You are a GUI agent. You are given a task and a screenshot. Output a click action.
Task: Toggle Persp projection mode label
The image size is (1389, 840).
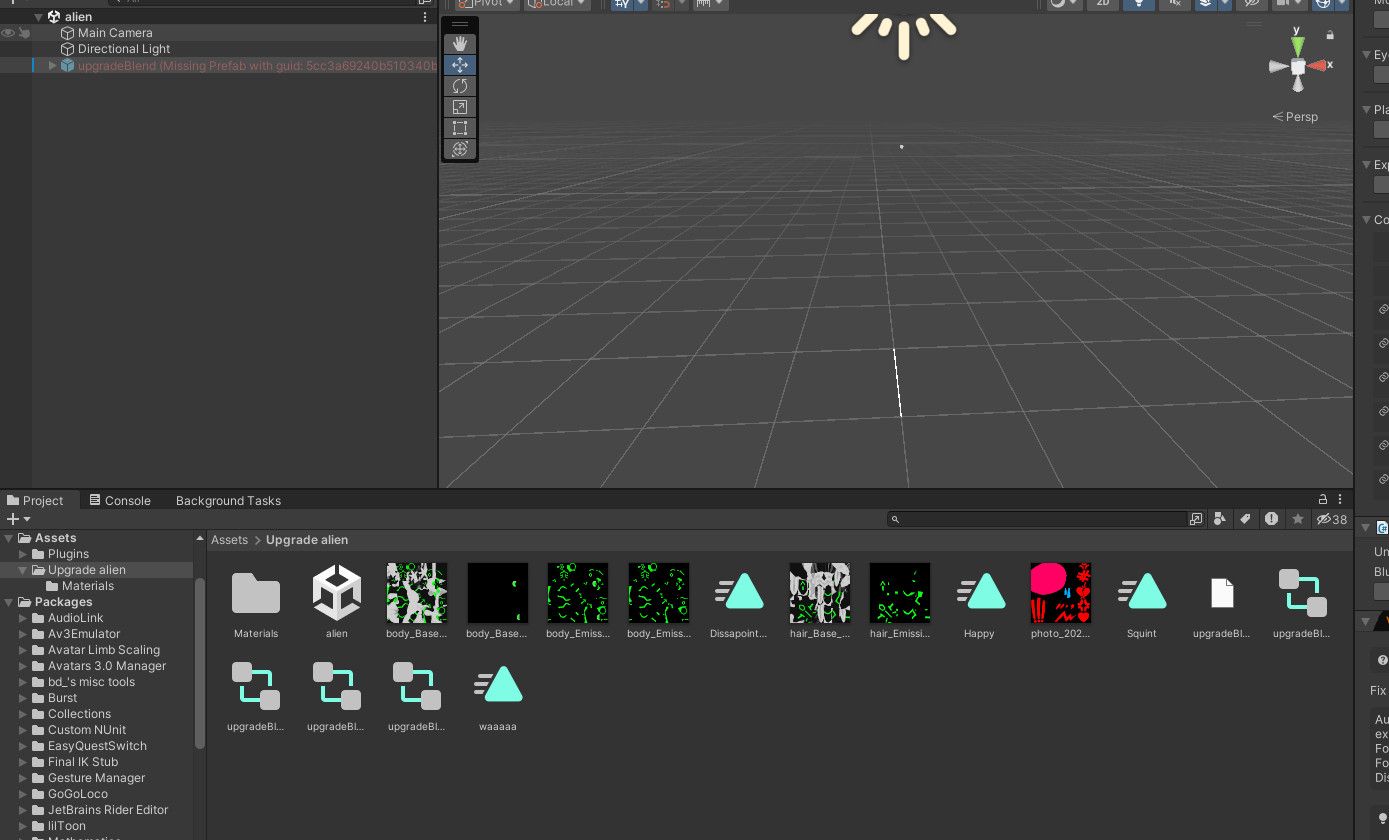point(1295,117)
